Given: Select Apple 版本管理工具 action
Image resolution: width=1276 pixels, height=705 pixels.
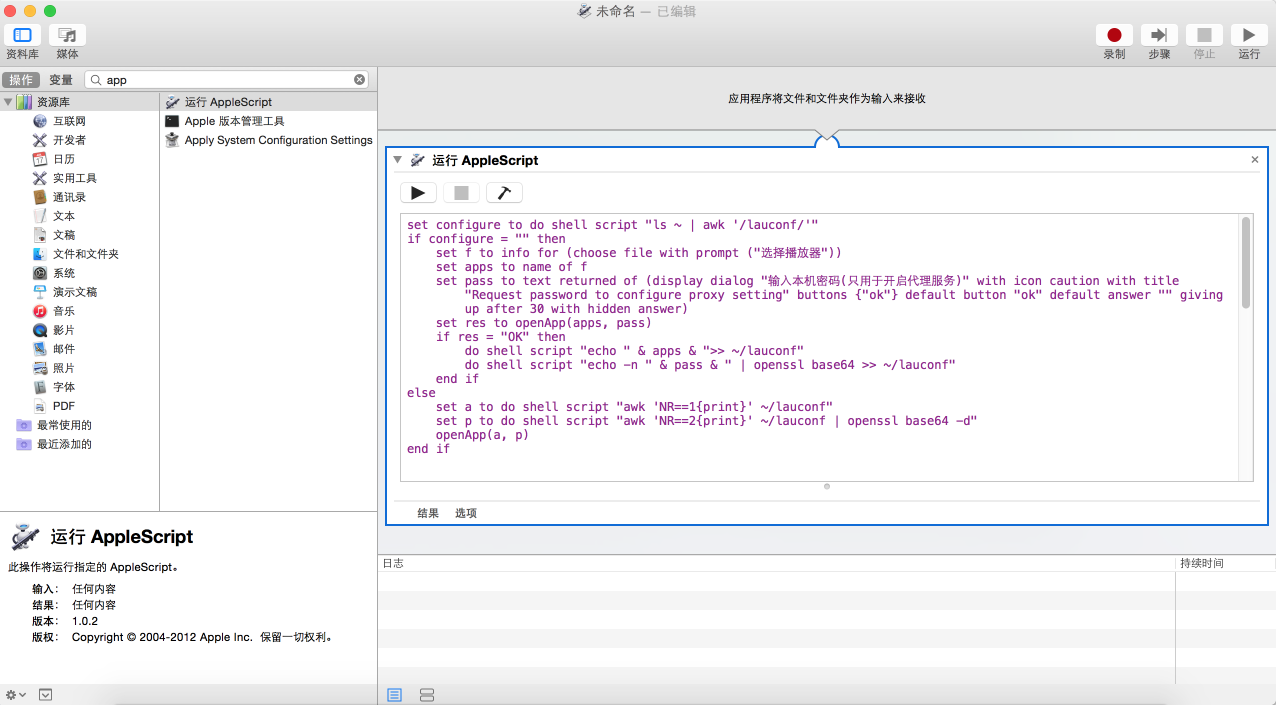Looking at the screenshot, I should pos(268,121).
